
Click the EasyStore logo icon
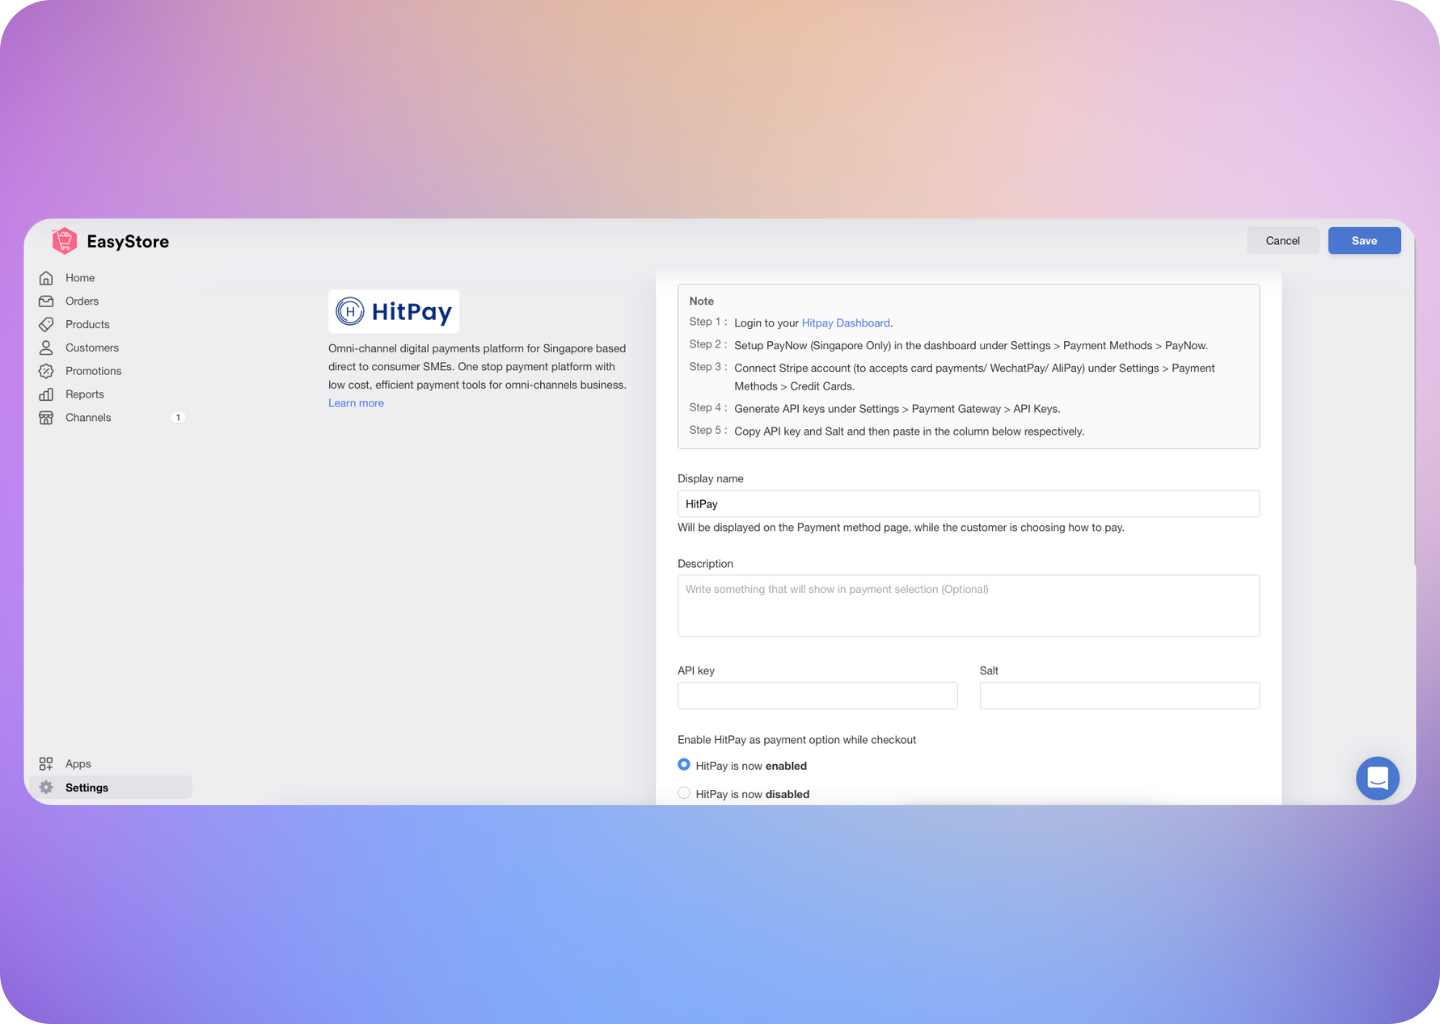click(65, 241)
